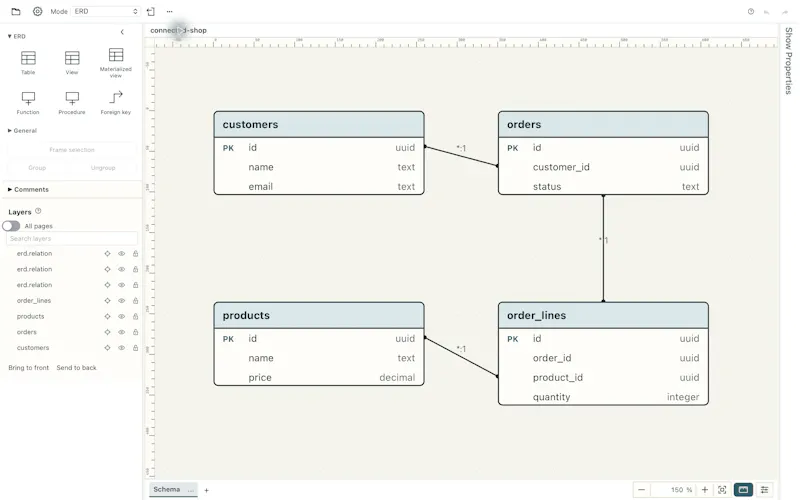The height and width of the screenshot is (500, 800).
Task: Select the customers table header on canvas
Action: point(319,124)
